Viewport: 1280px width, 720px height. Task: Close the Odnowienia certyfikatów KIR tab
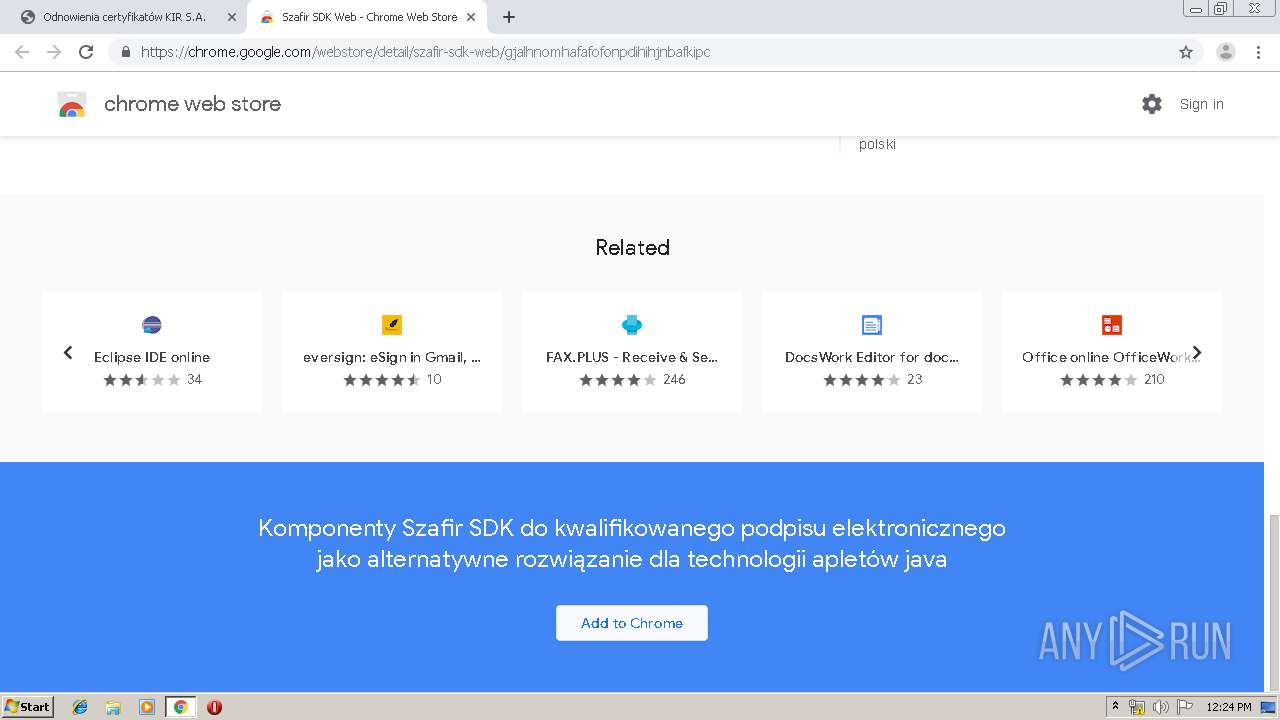coord(232,17)
